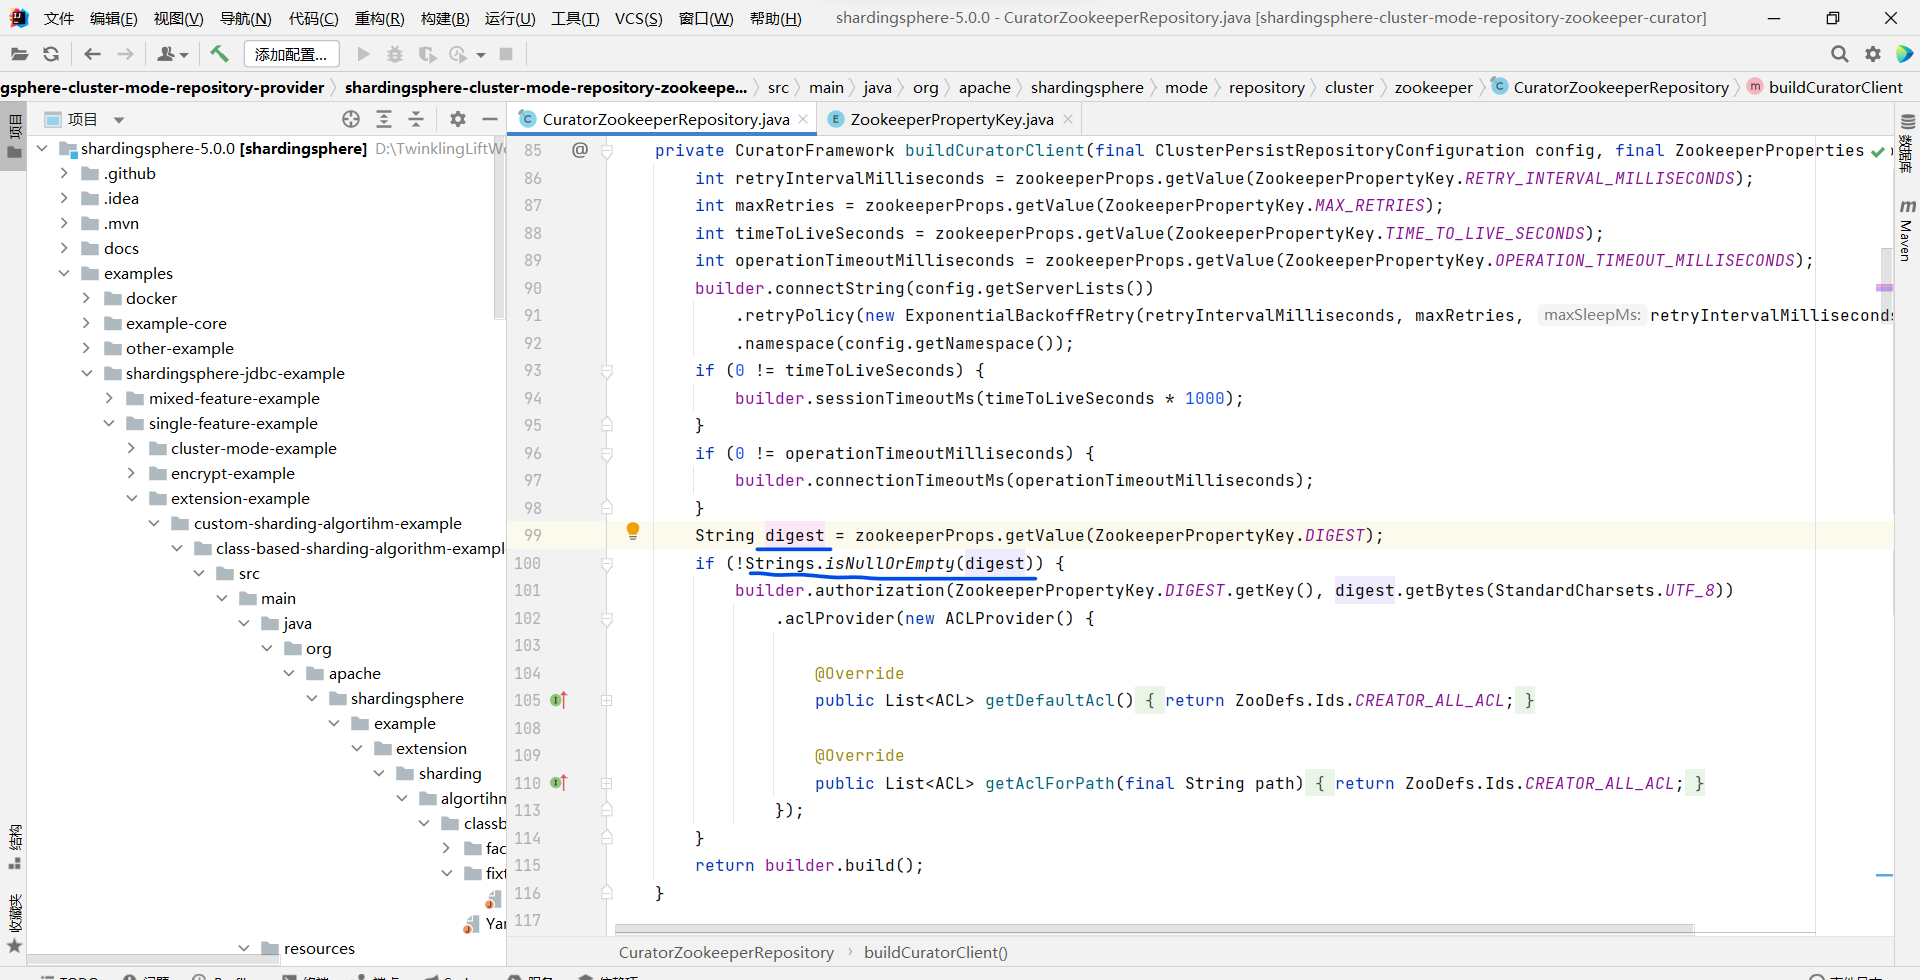
Task: Expand the docker folder
Action: [x=87, y=298]
